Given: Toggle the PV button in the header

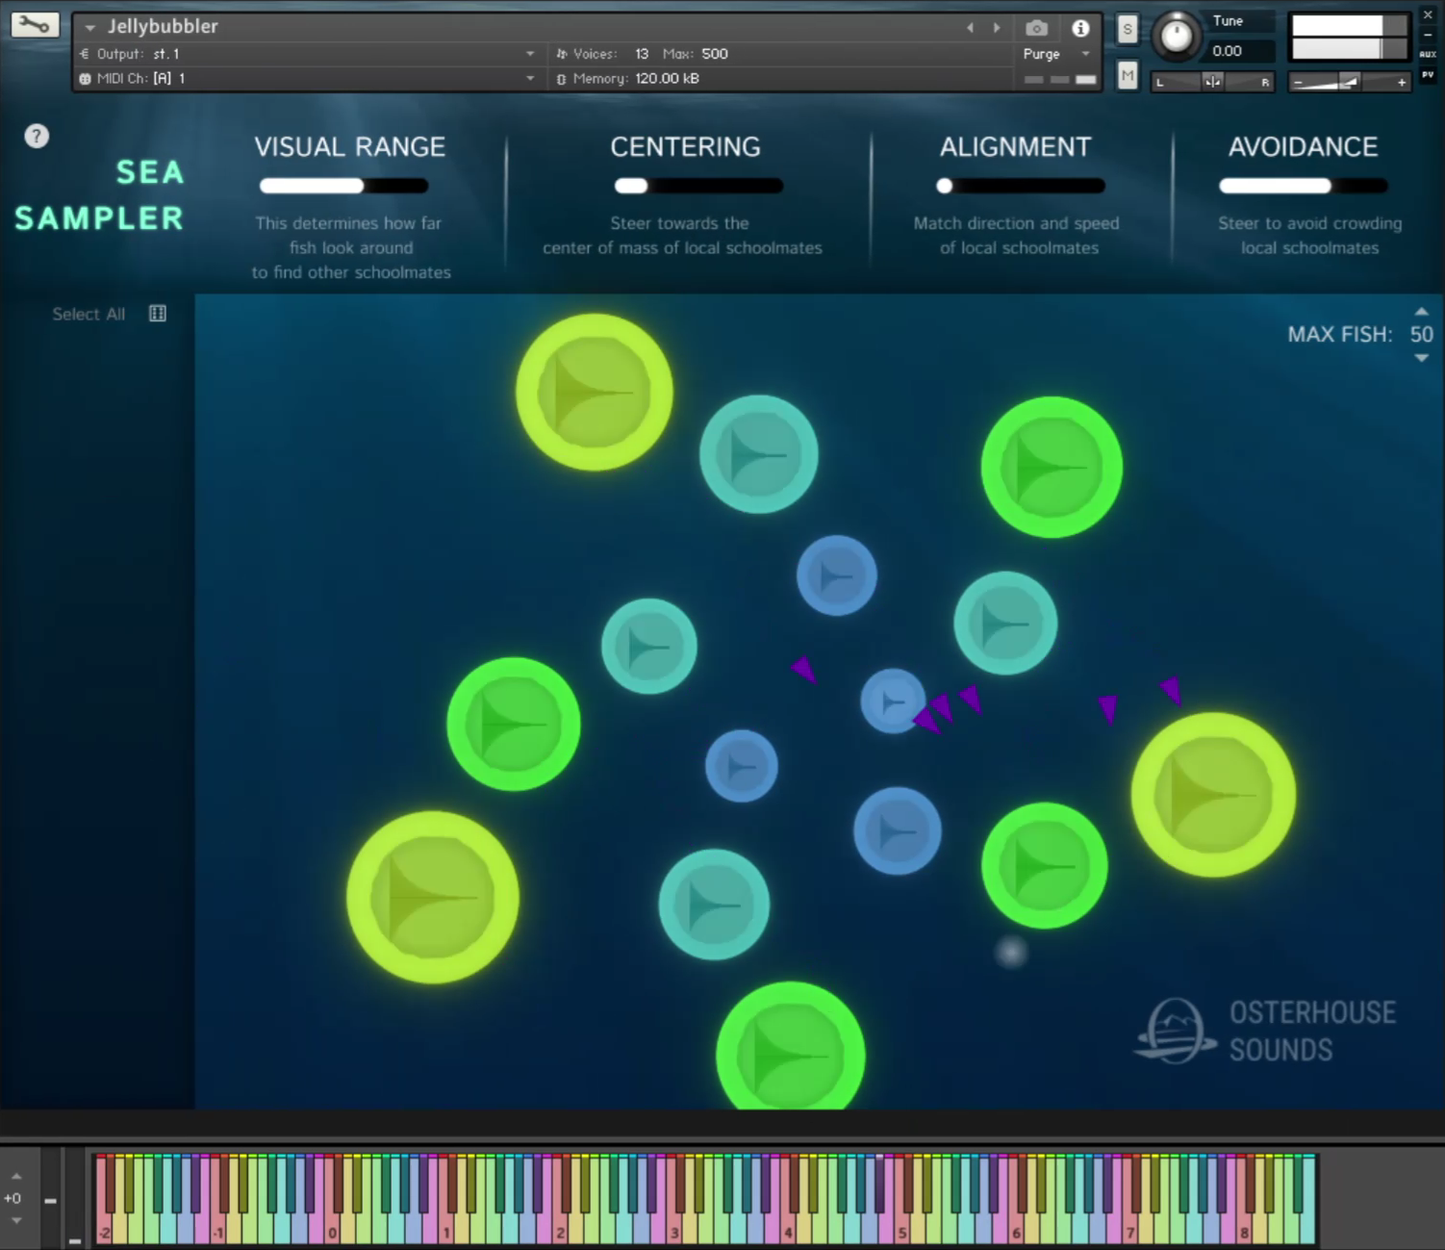Looking at the screenshot, I should [x=1428, y=74].
